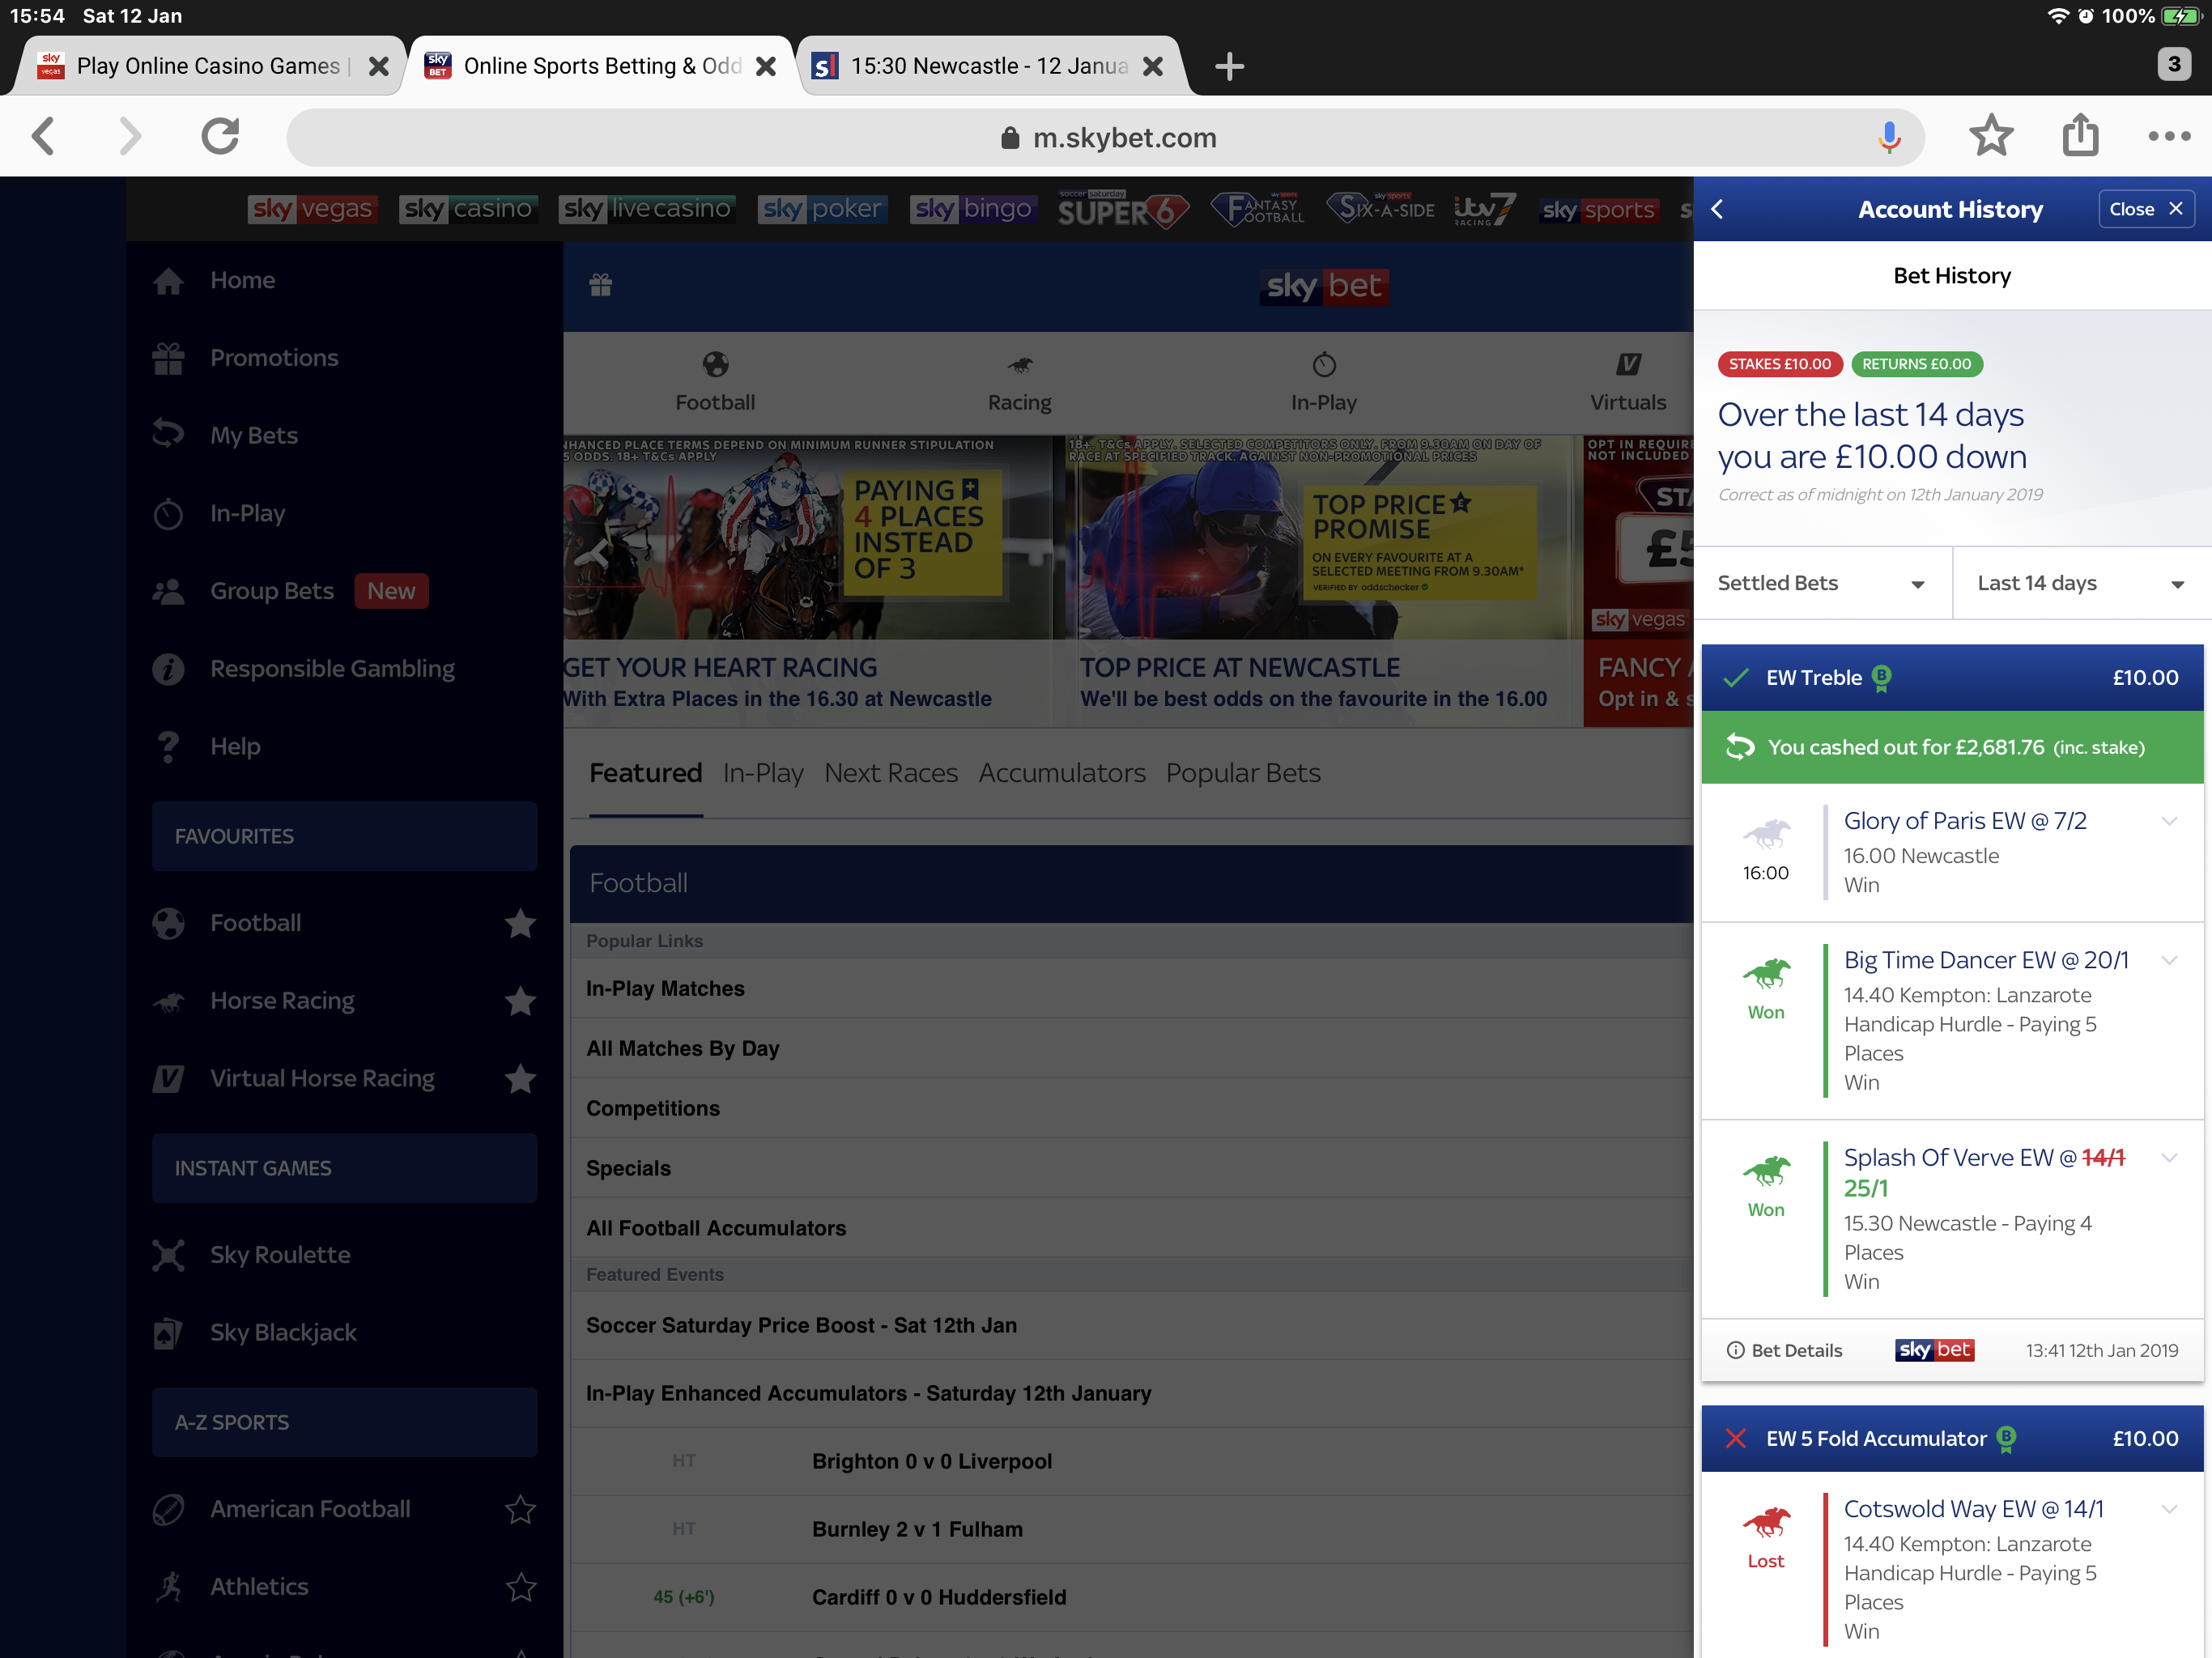
Task: Switch to the Popular Bets tab
Action: point(1242,773)
